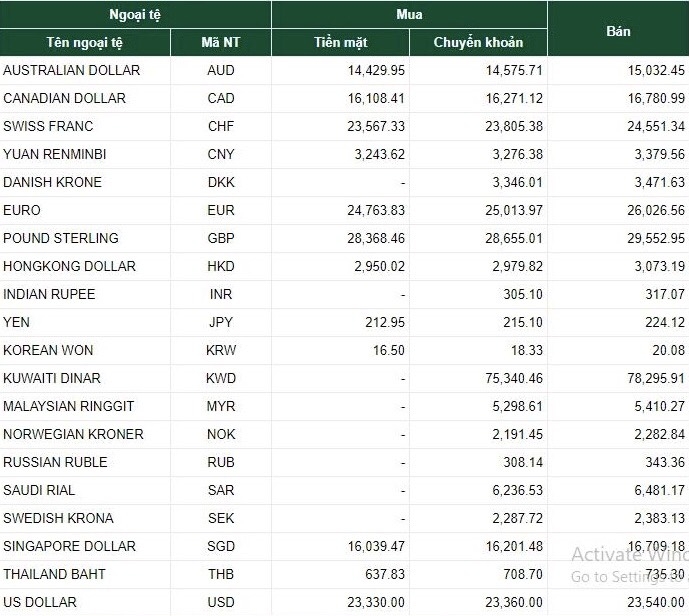Select the EURO row name
Screen dimensions: 689x616
22,210
